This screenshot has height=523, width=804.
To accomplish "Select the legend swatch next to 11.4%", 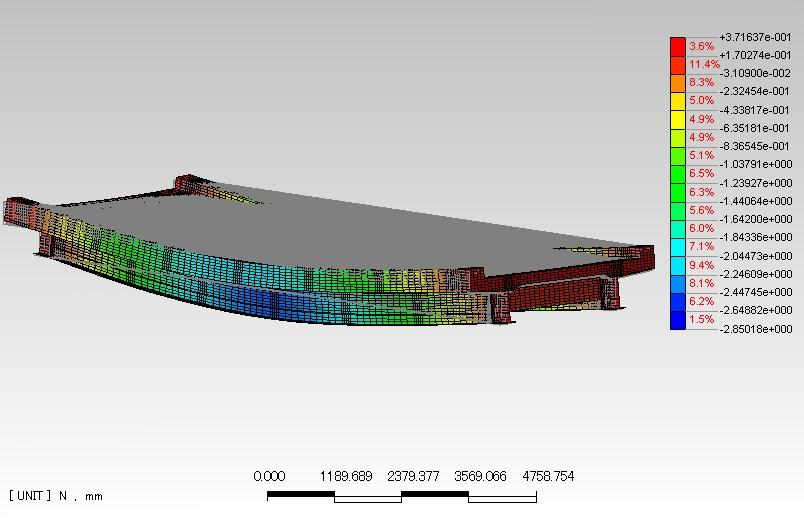I will point(678,66).
